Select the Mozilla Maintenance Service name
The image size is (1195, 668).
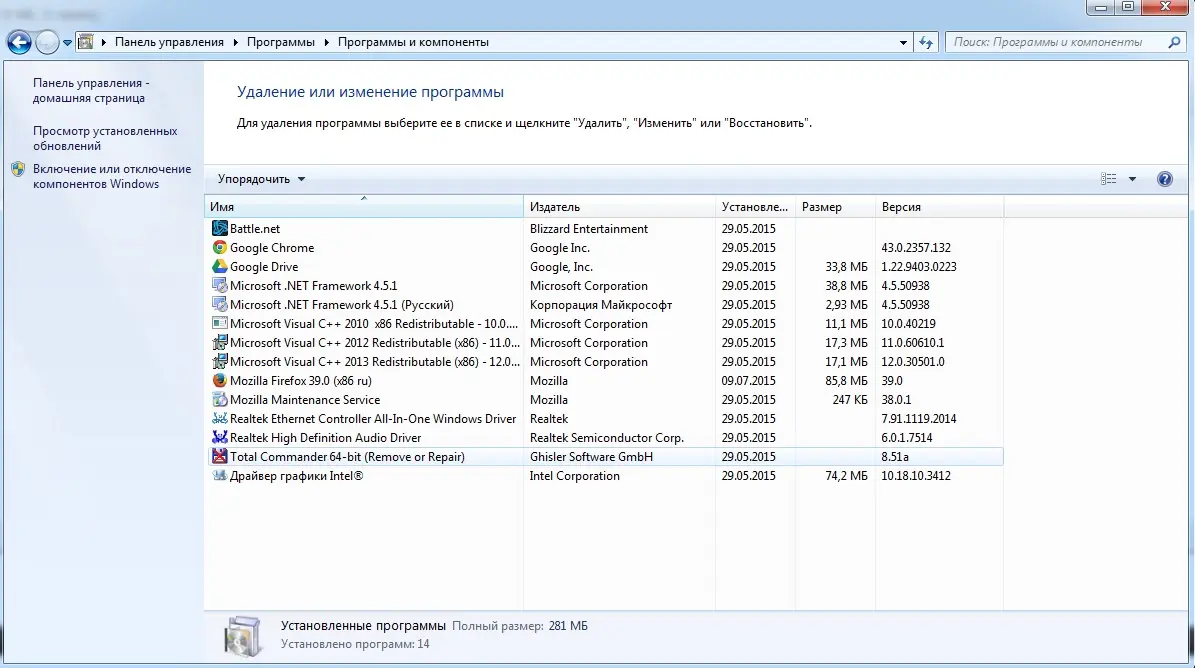tap(305, 400)
